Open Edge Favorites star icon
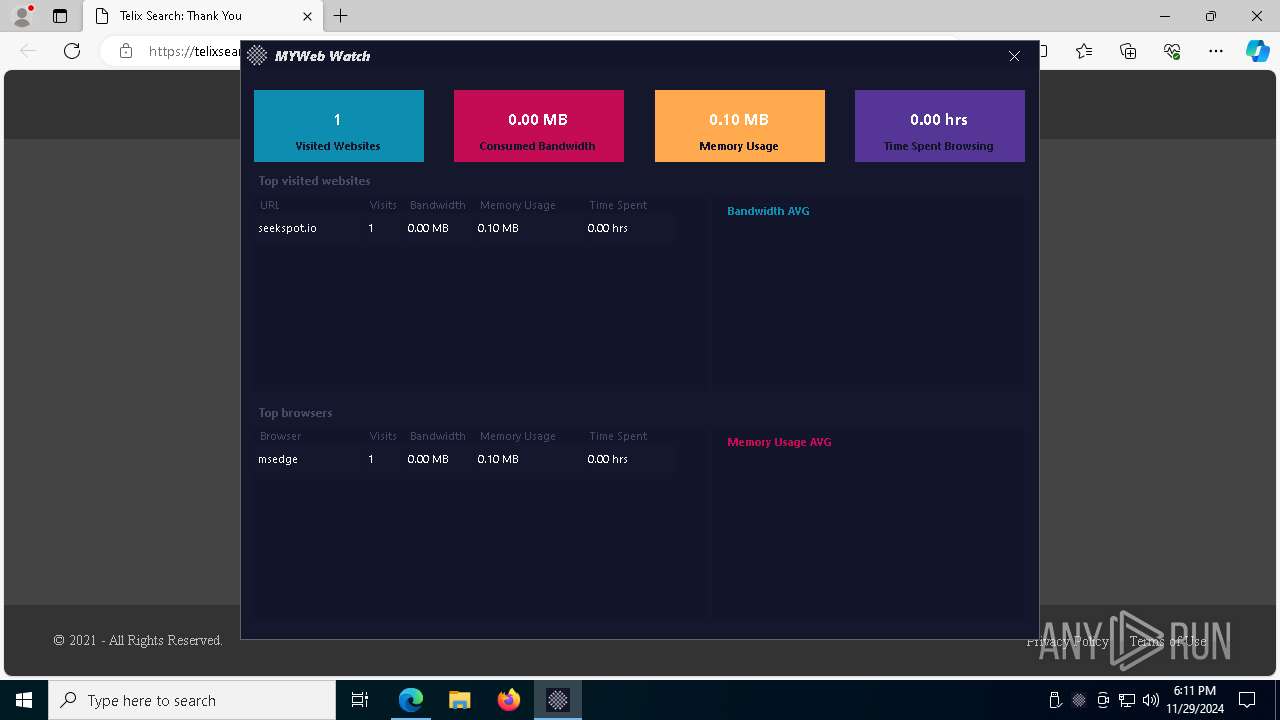1280x720 pixels. (1084, 51)
